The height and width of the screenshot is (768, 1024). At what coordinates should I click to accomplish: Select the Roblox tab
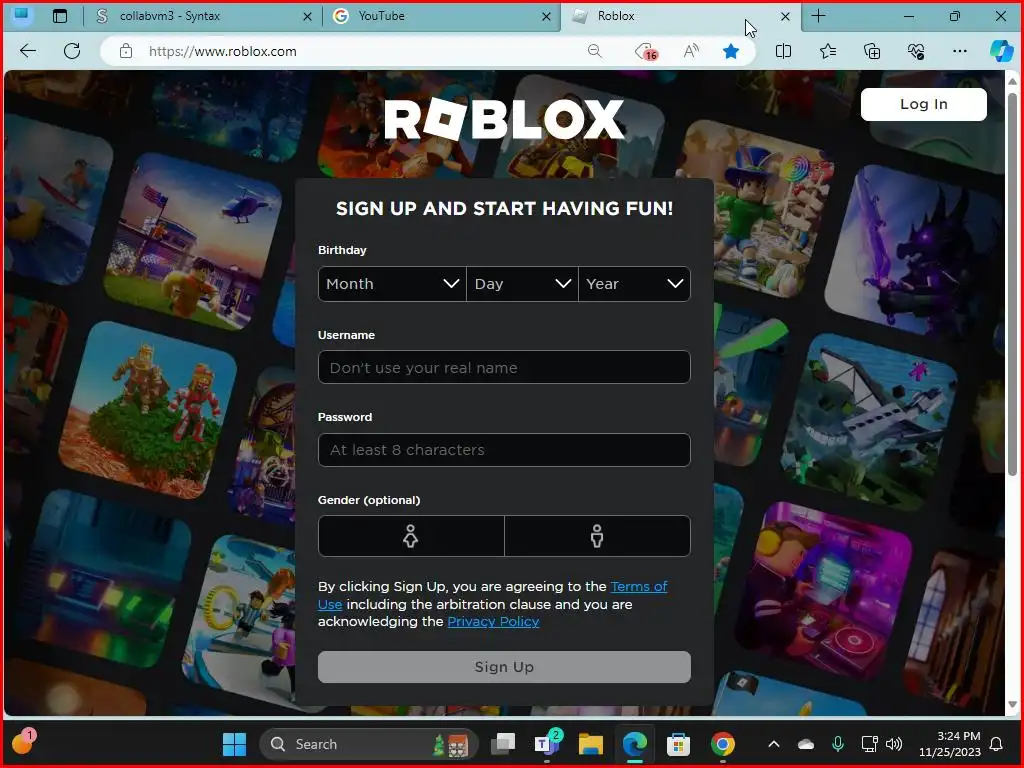pos(679,16)
